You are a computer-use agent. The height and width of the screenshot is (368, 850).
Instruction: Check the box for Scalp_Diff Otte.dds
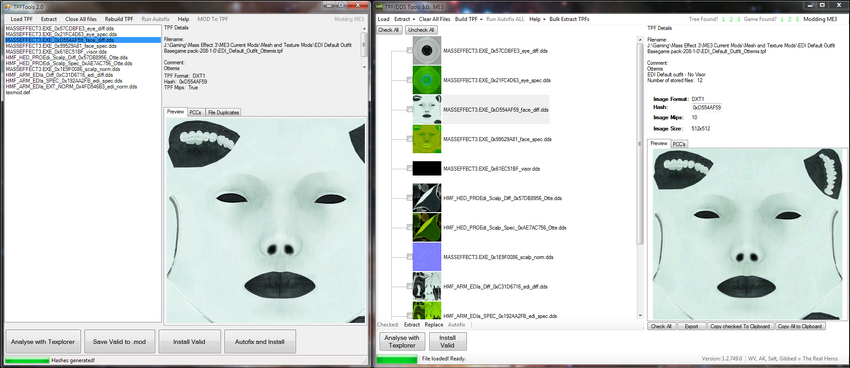(x=409, y=198)
